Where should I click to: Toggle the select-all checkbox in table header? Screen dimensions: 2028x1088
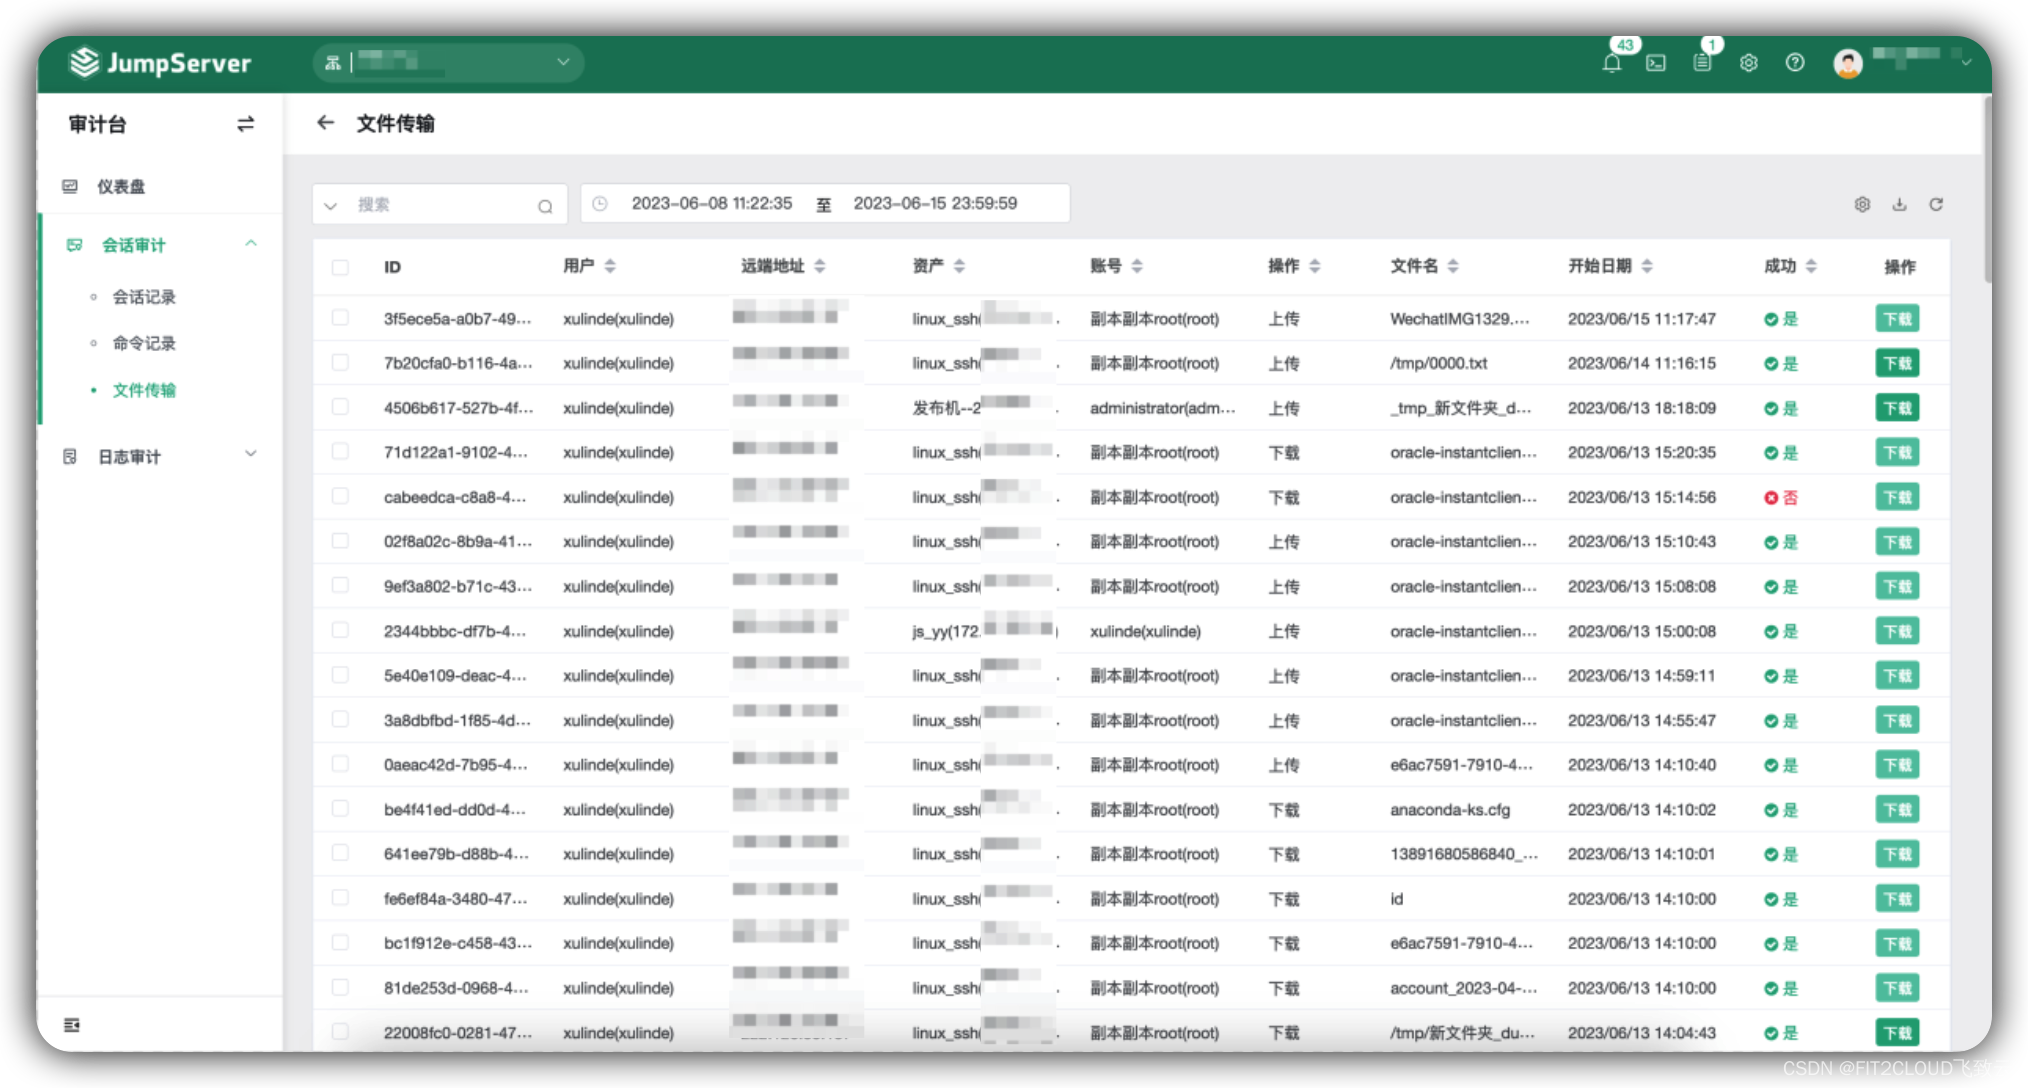[340, 267]
